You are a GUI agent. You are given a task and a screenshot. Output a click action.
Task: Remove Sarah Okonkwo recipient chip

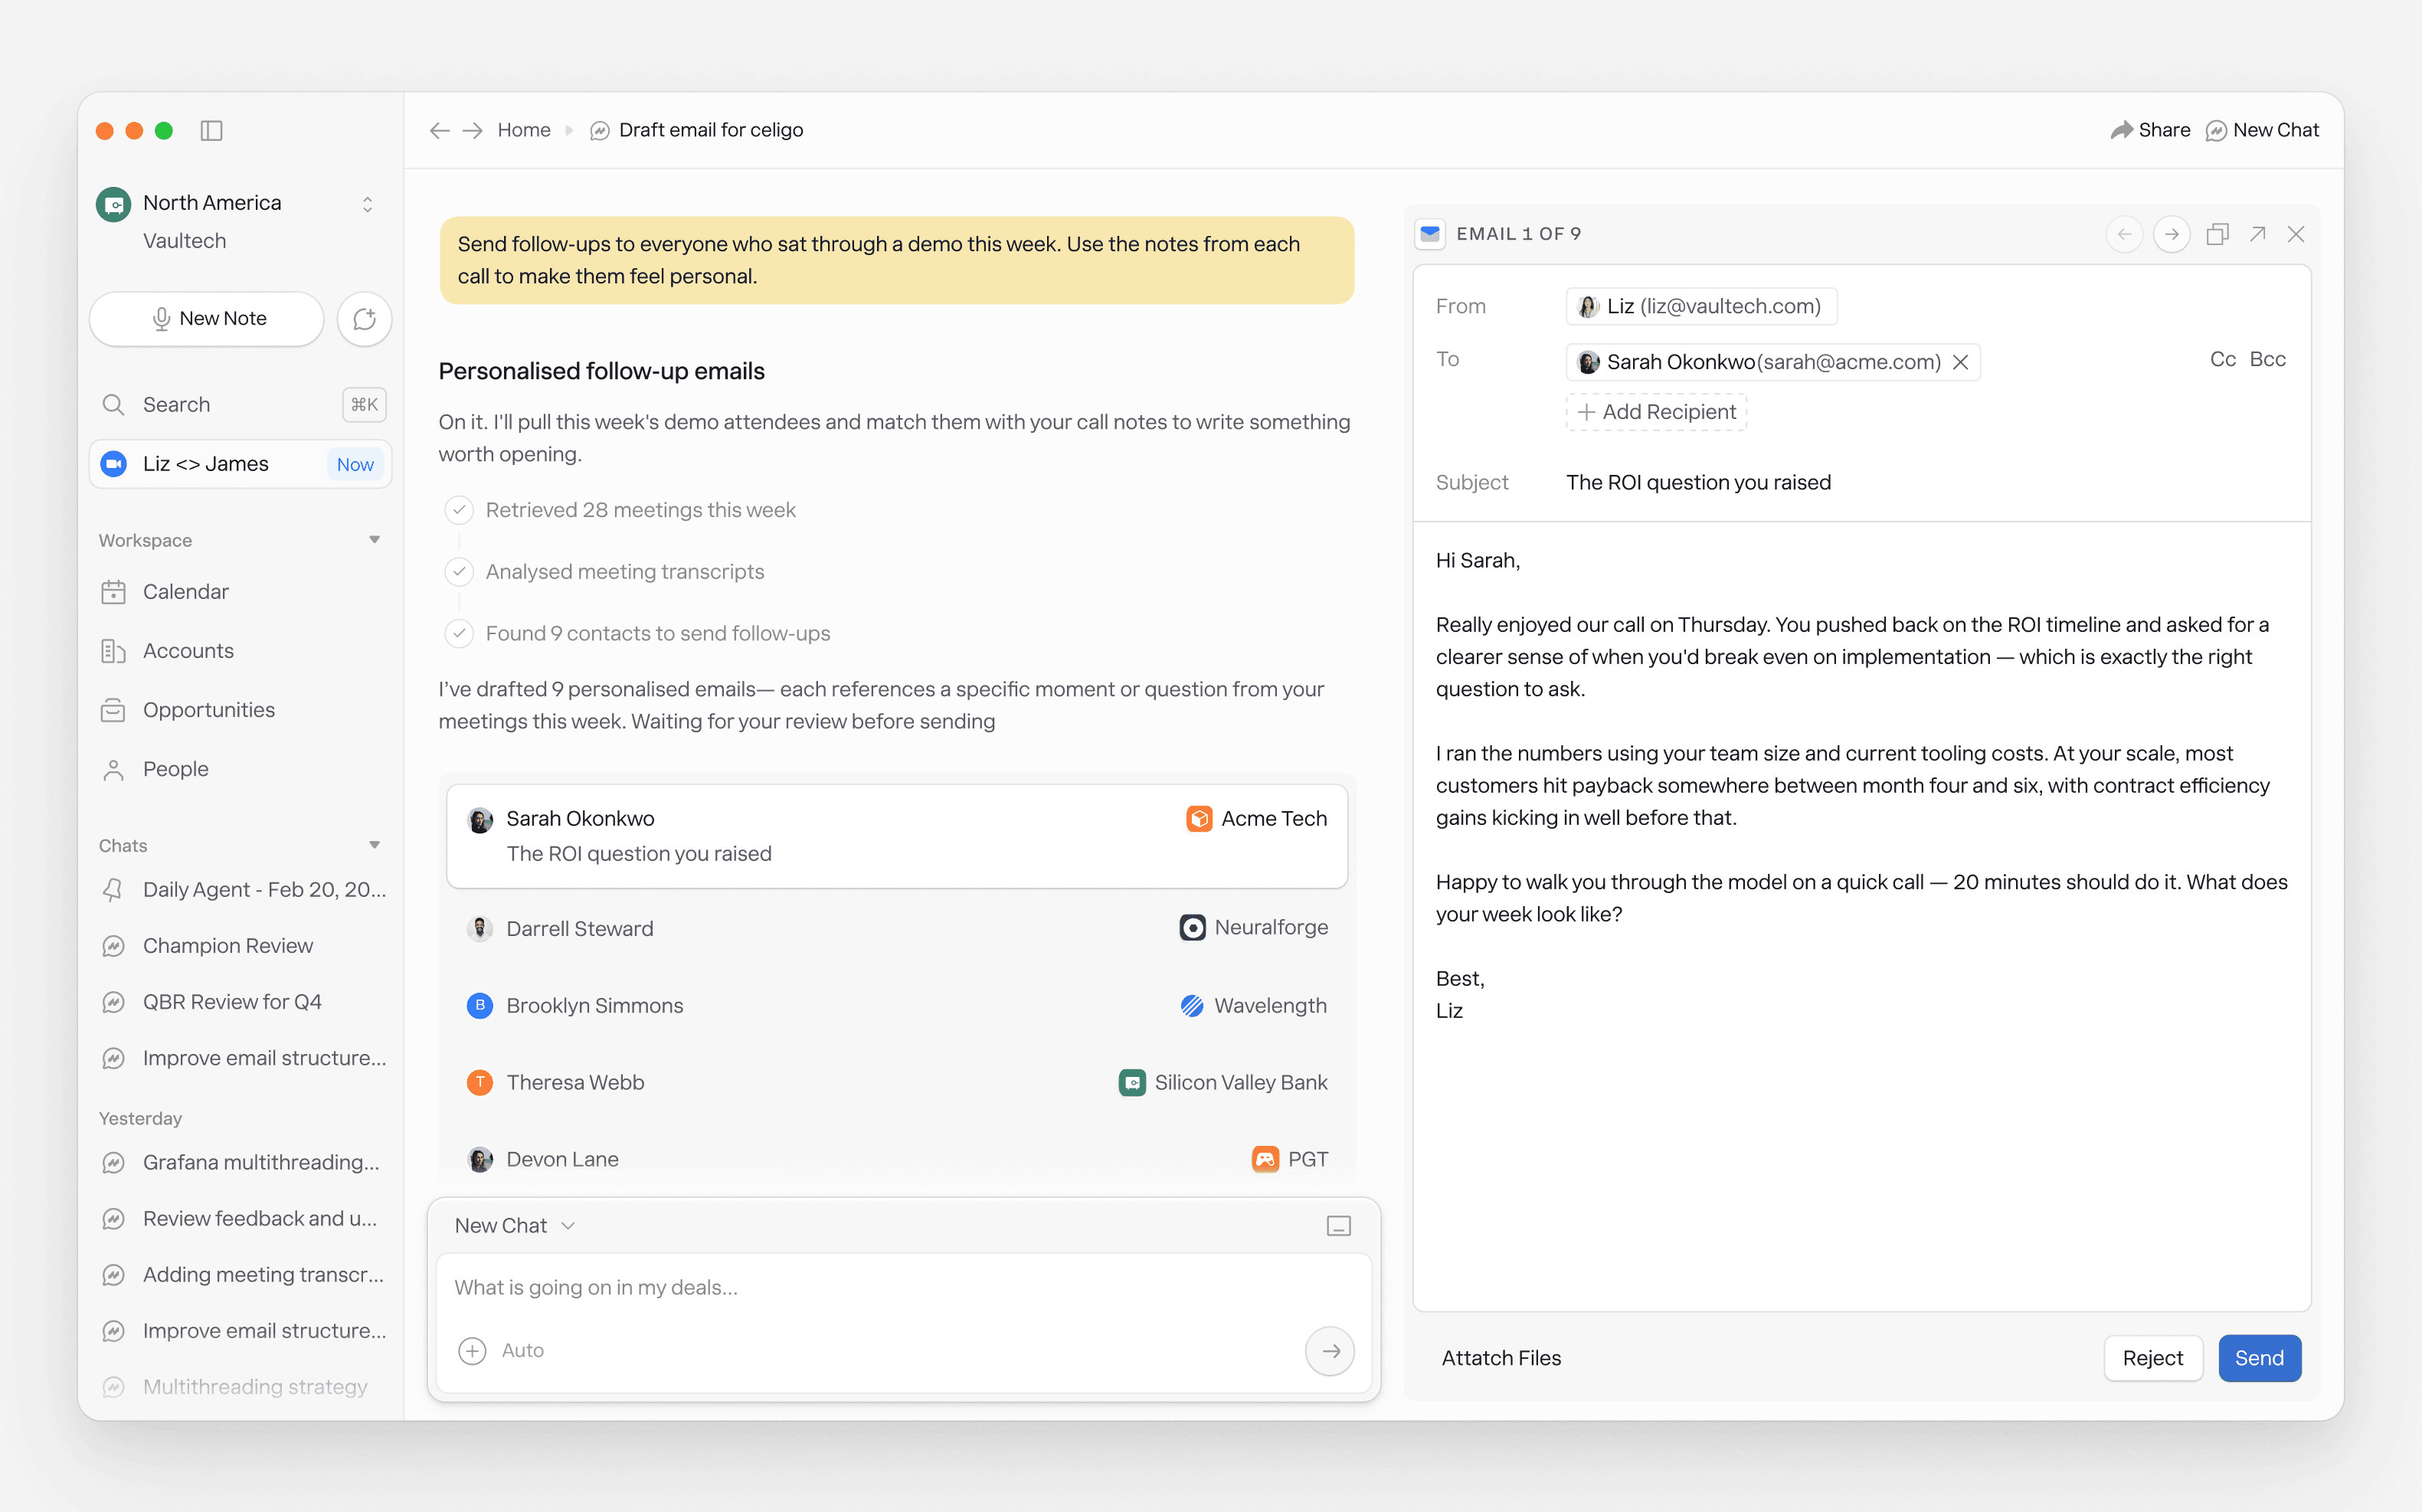1961,362
